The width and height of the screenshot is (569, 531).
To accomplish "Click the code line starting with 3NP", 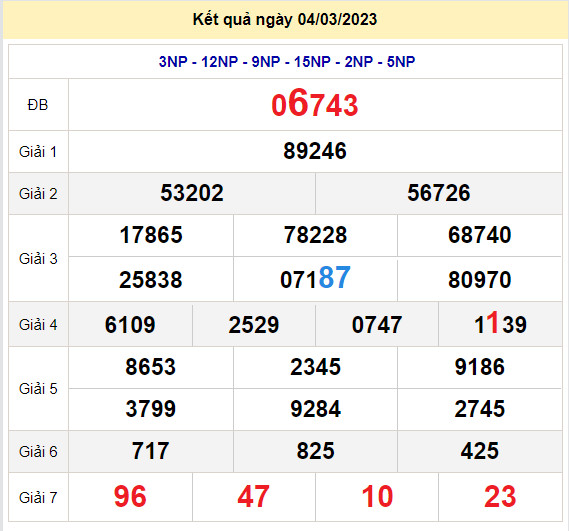I will click(x=287, y=62).
